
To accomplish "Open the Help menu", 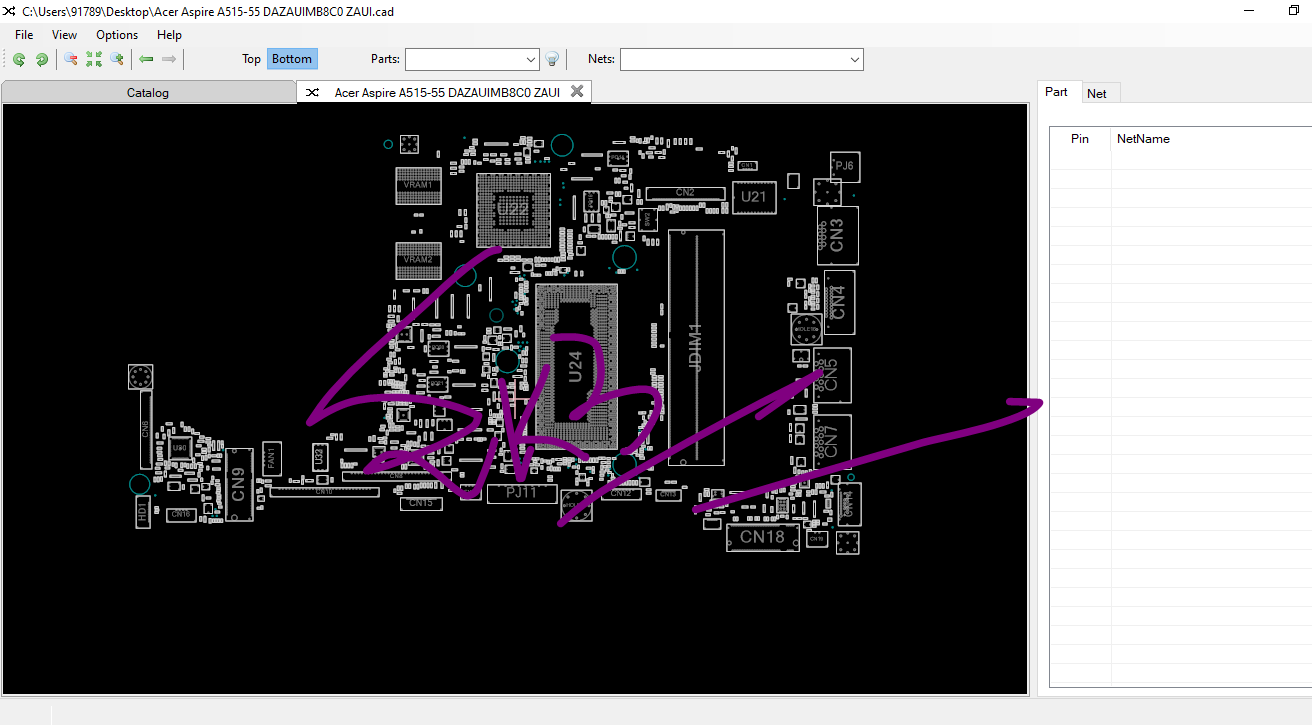I will pos(170,35).
